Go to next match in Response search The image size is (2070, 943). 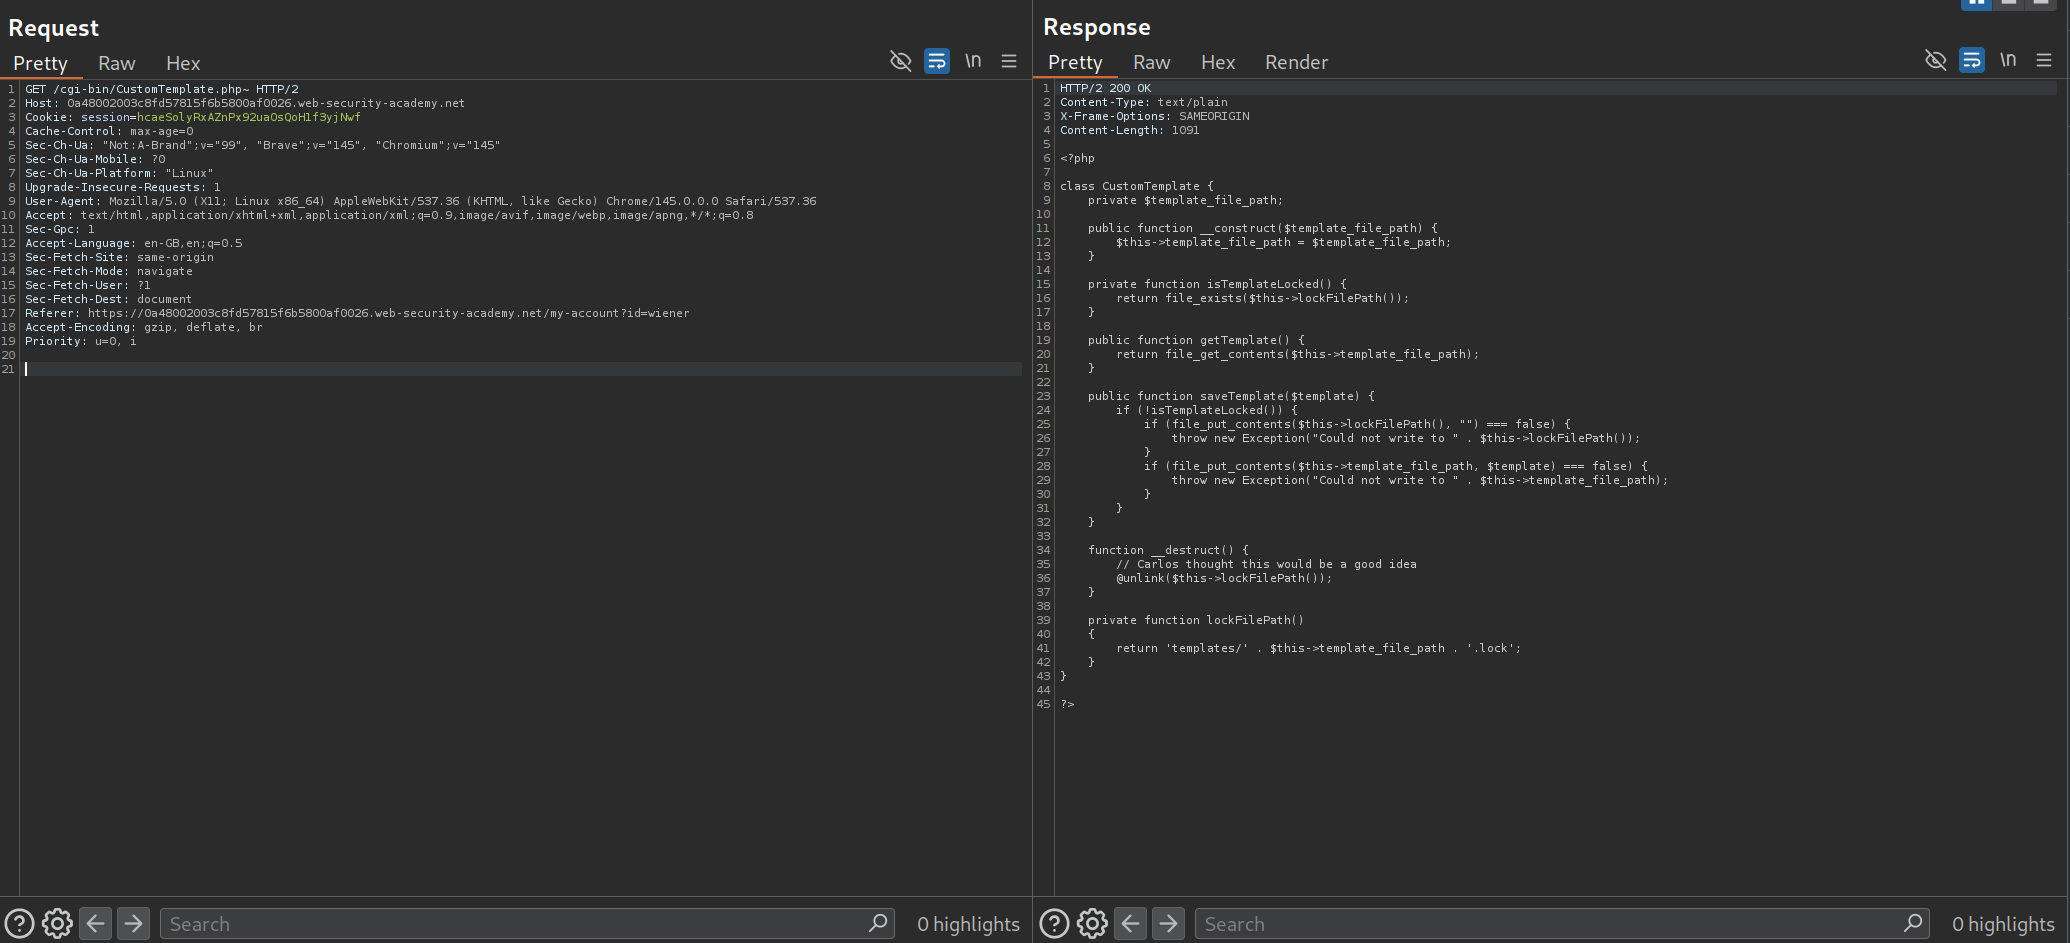point(1168,923)
